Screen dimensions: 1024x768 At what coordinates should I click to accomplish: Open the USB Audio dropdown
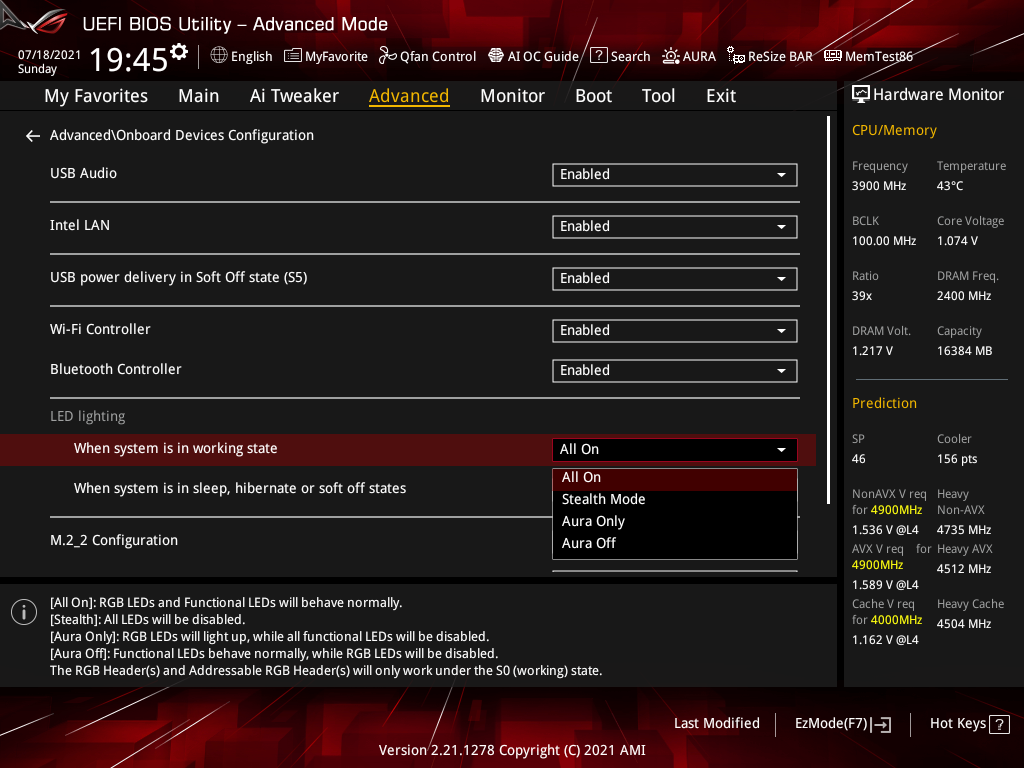[674, 174]
